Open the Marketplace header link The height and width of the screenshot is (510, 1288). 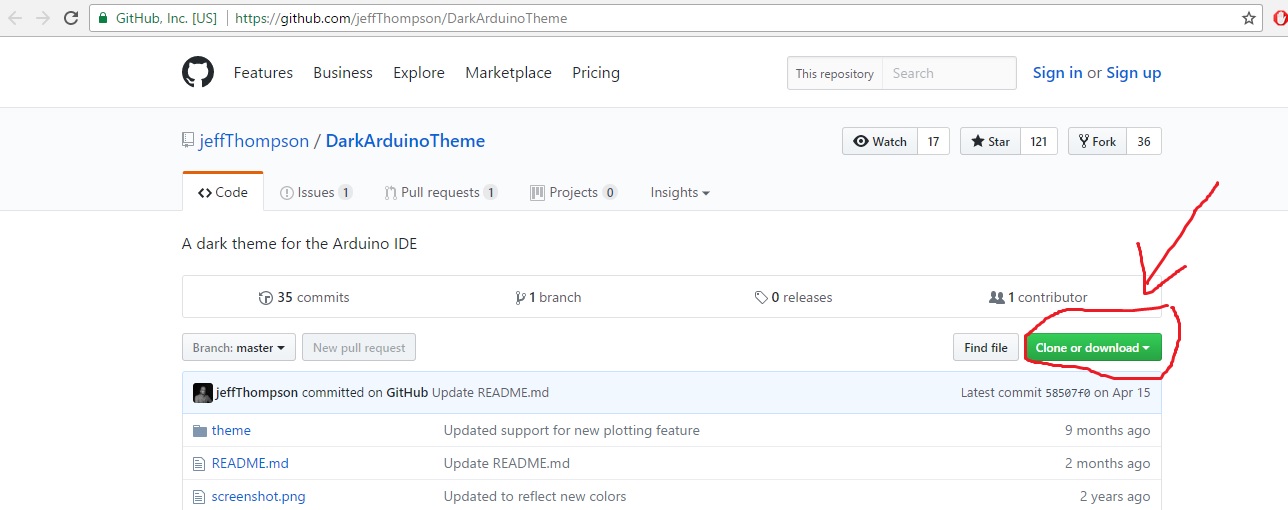[508, 73]
